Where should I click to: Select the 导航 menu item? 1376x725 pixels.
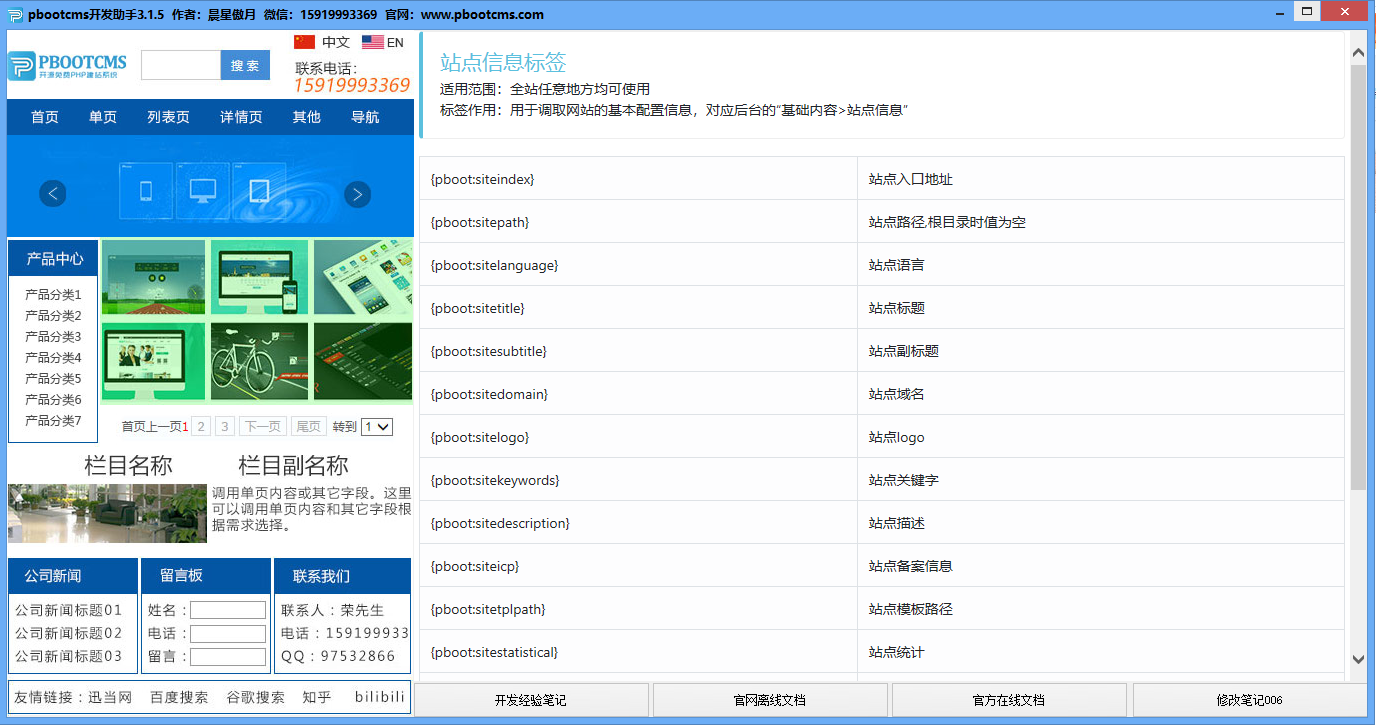tap(365, 116)
